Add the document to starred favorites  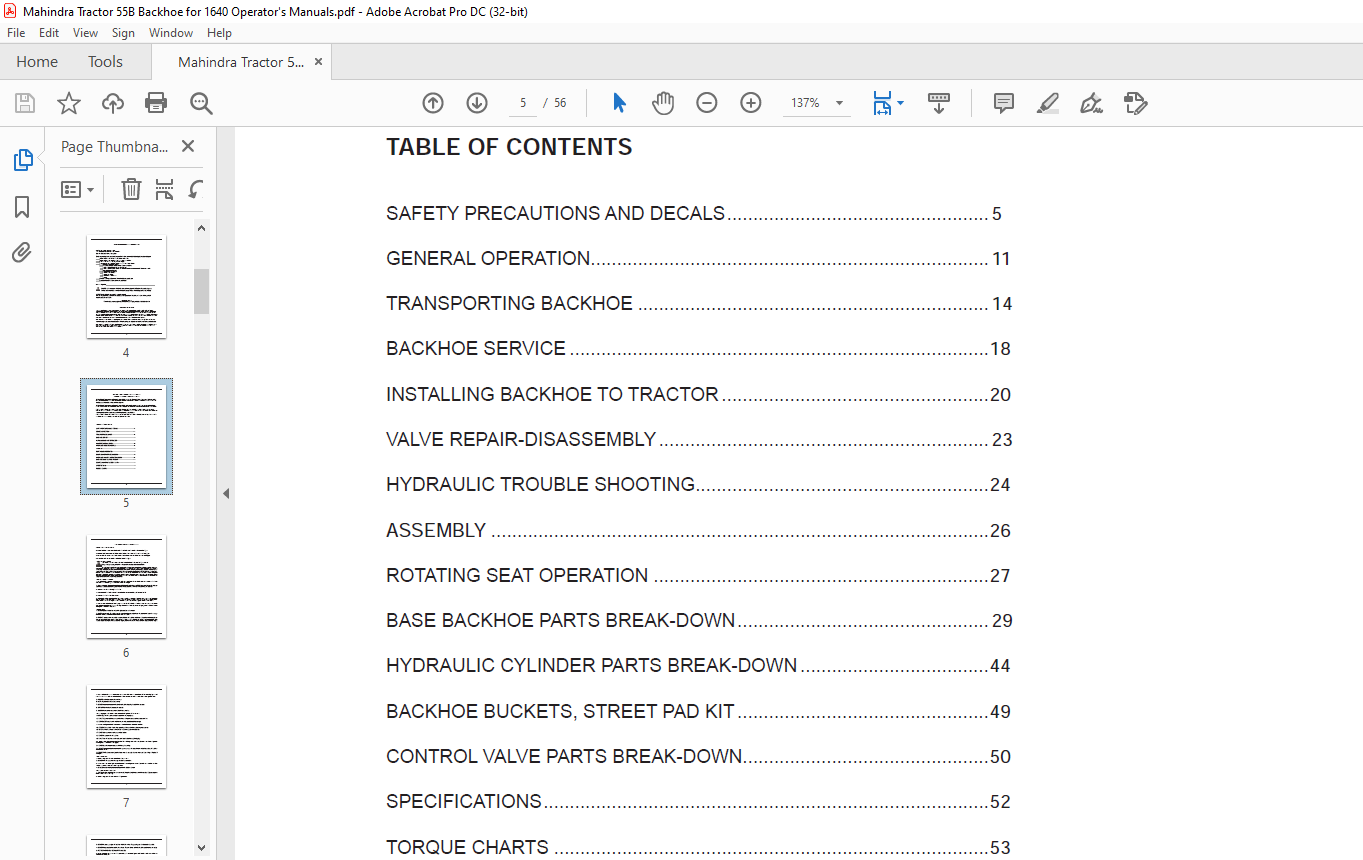click(68, 103)
